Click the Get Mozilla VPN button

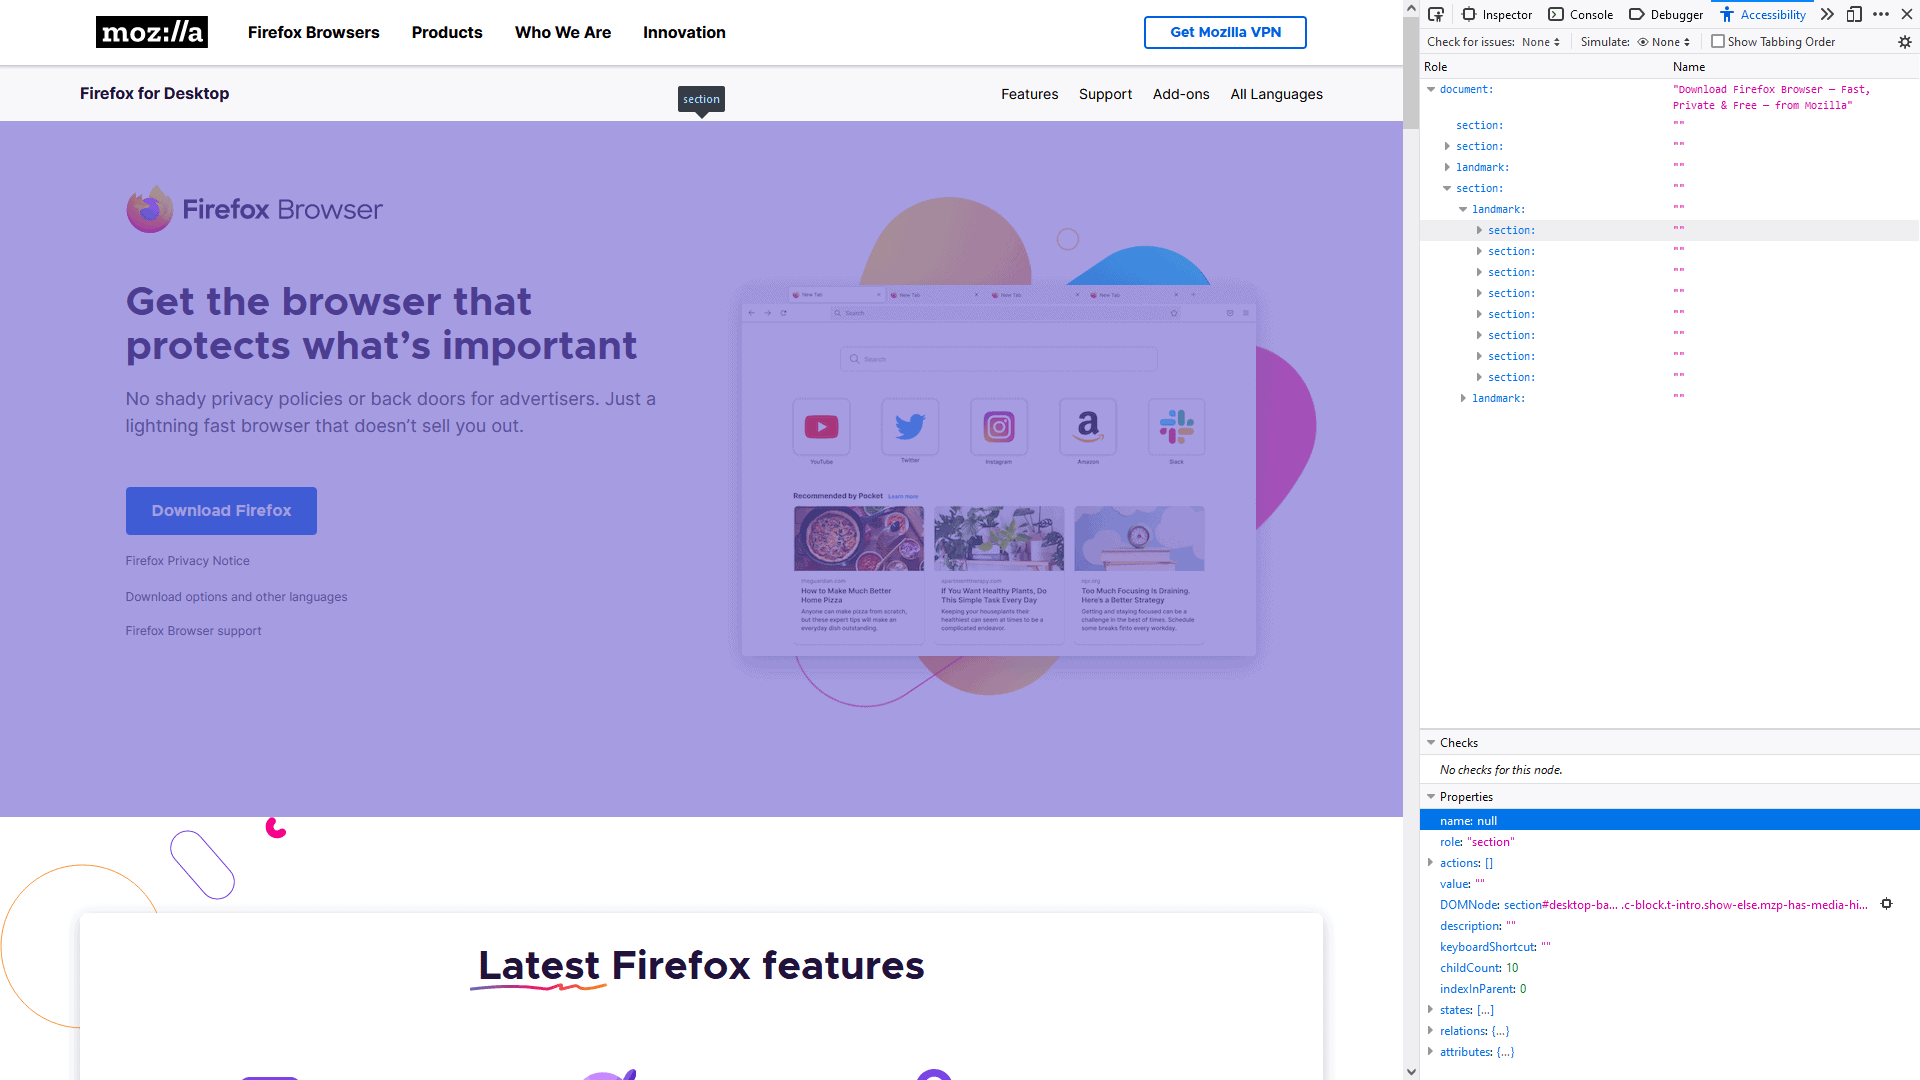tap(1224, 32)
